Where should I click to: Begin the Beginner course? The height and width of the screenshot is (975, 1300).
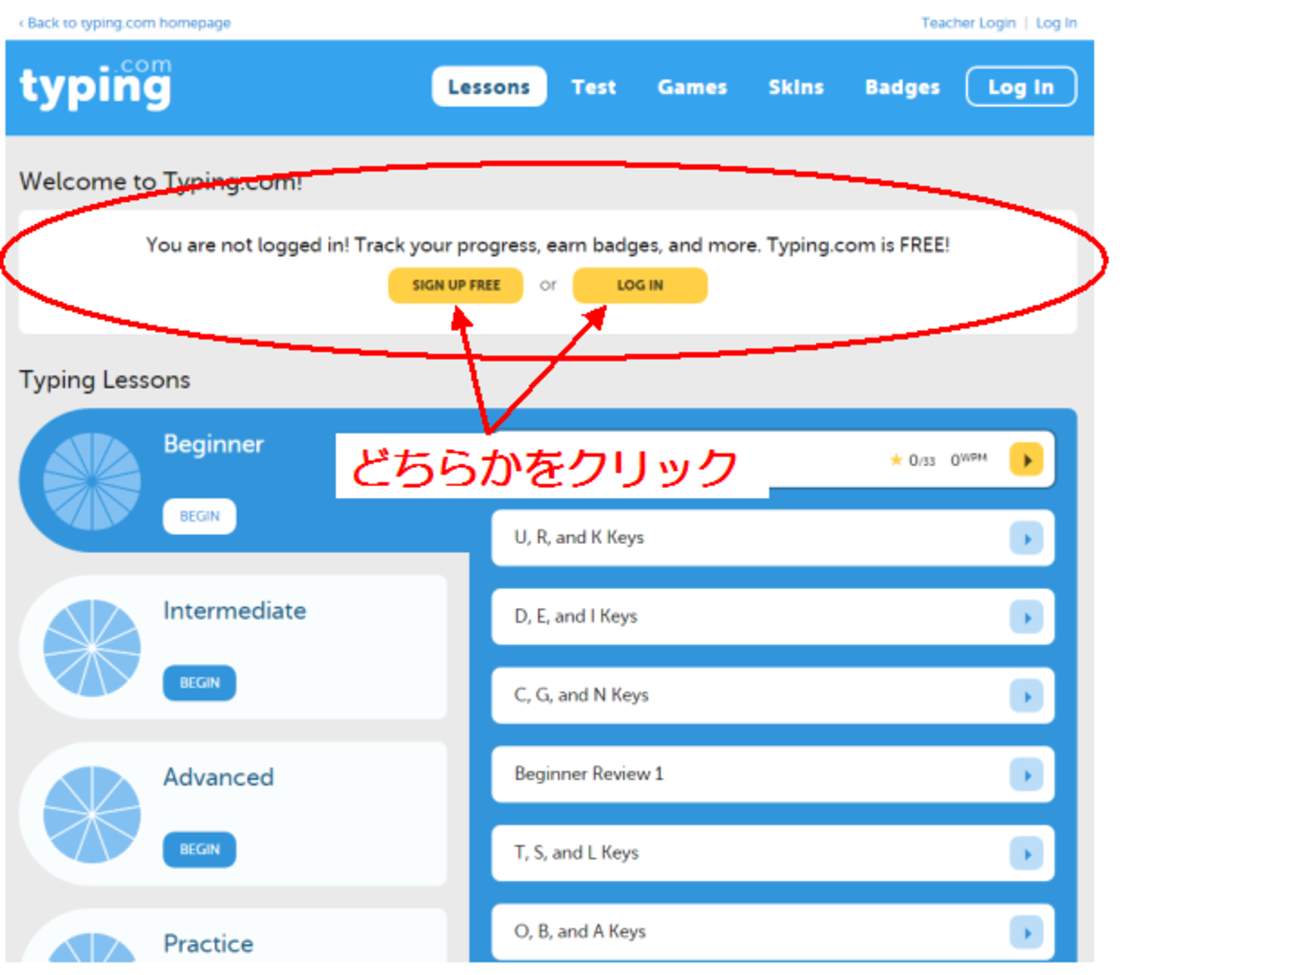coord(199,516)
